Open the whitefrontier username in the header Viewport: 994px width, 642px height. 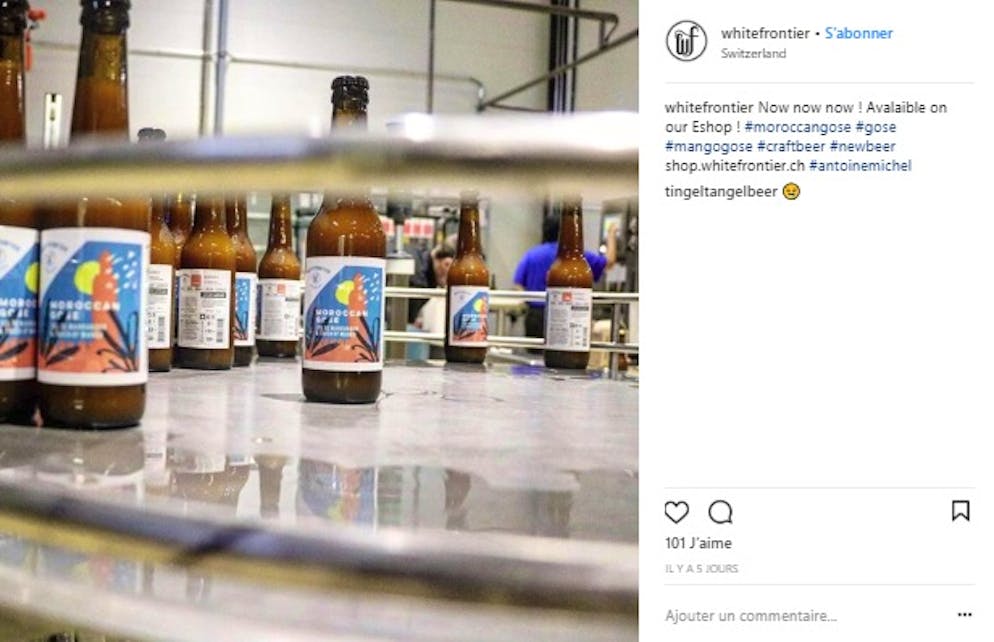[x=765, y=33]
